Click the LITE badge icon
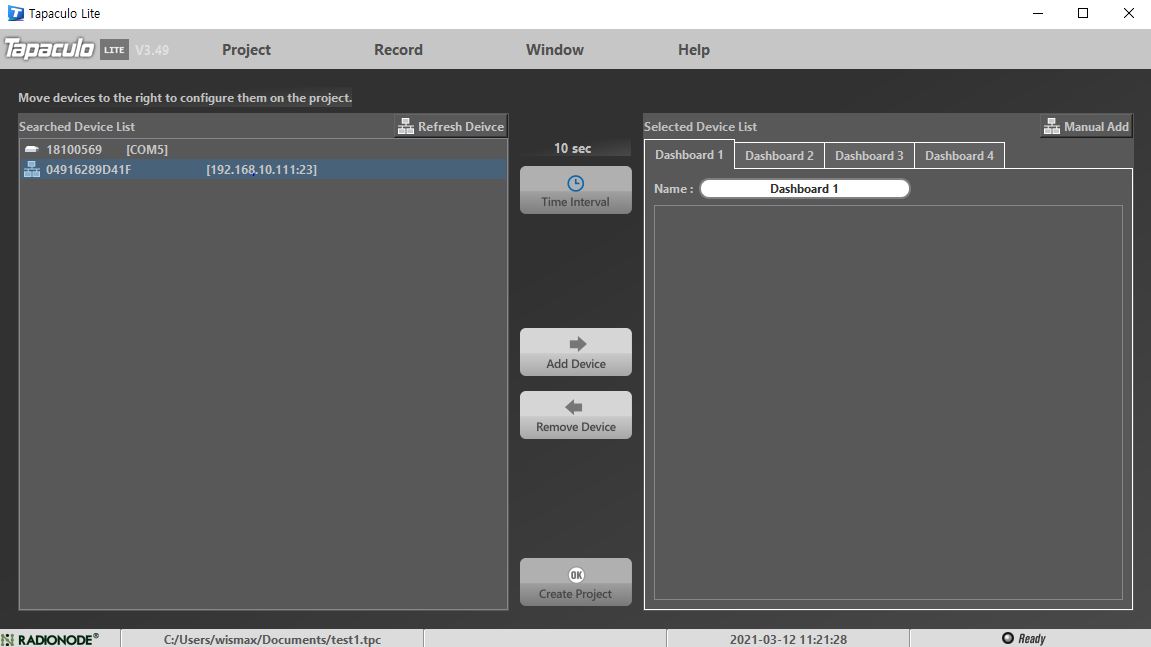The image size is (1151, 647). coord(115,49)
